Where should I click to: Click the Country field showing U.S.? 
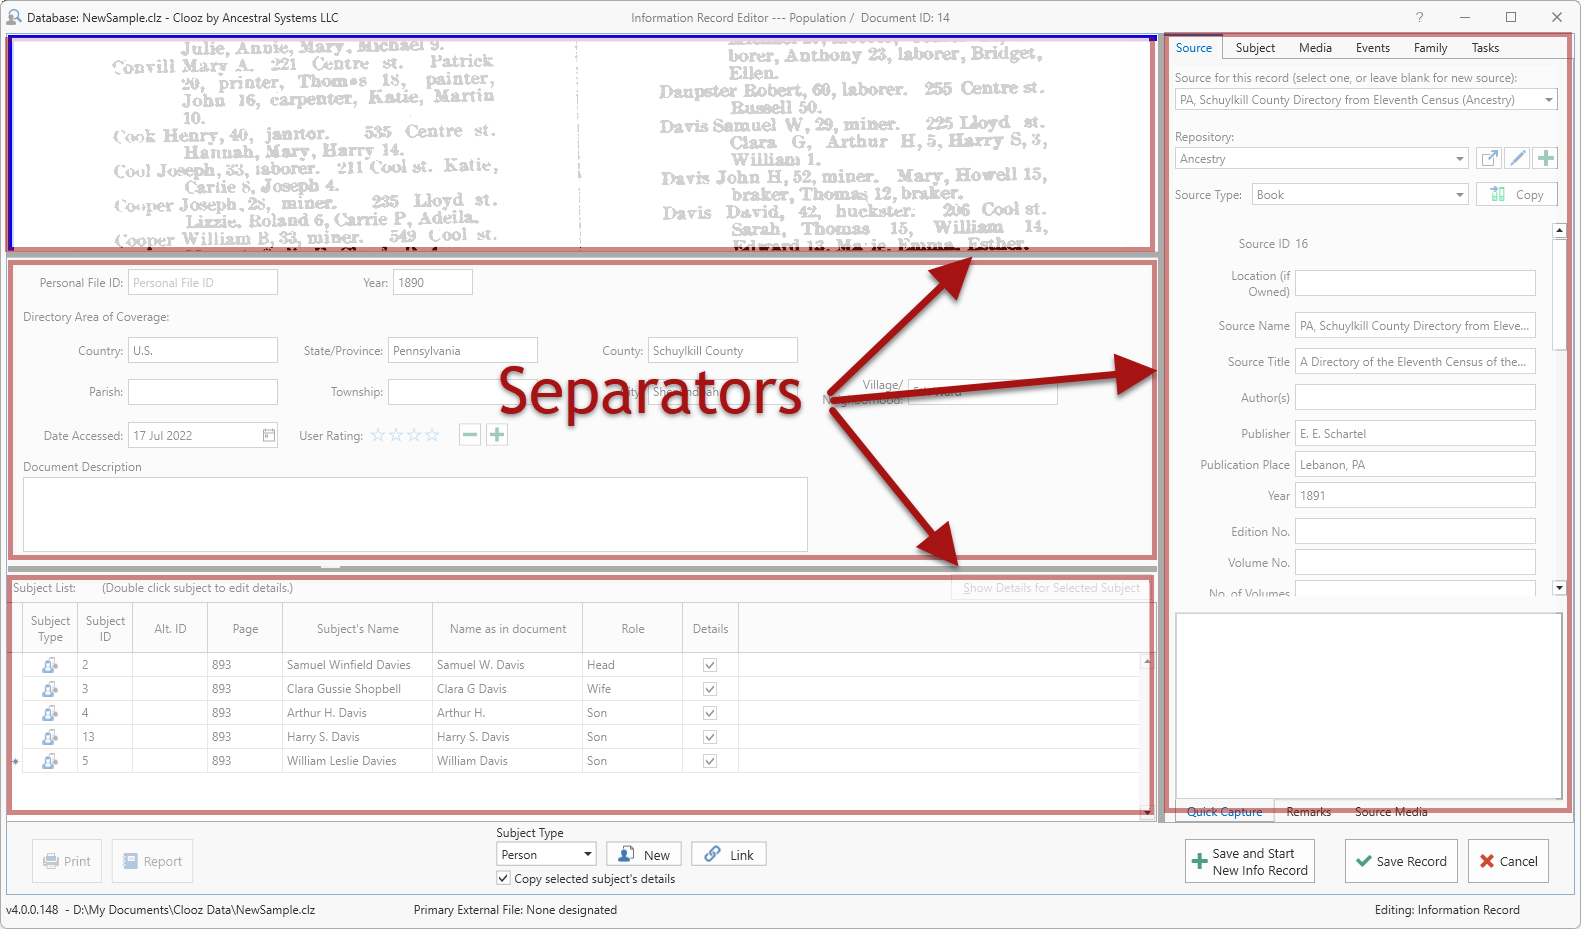point(203,351)
